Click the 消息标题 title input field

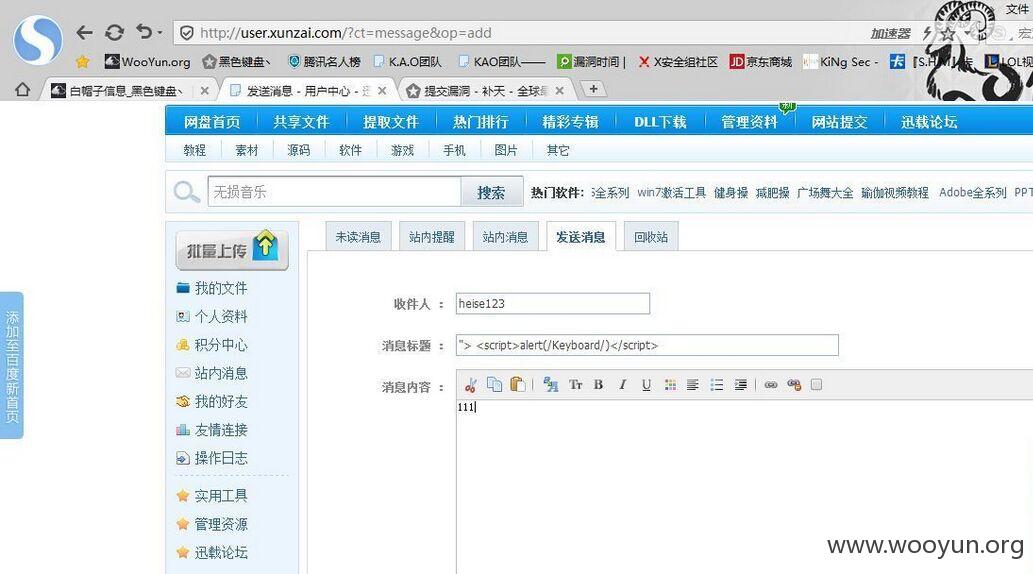coord(647,345)
